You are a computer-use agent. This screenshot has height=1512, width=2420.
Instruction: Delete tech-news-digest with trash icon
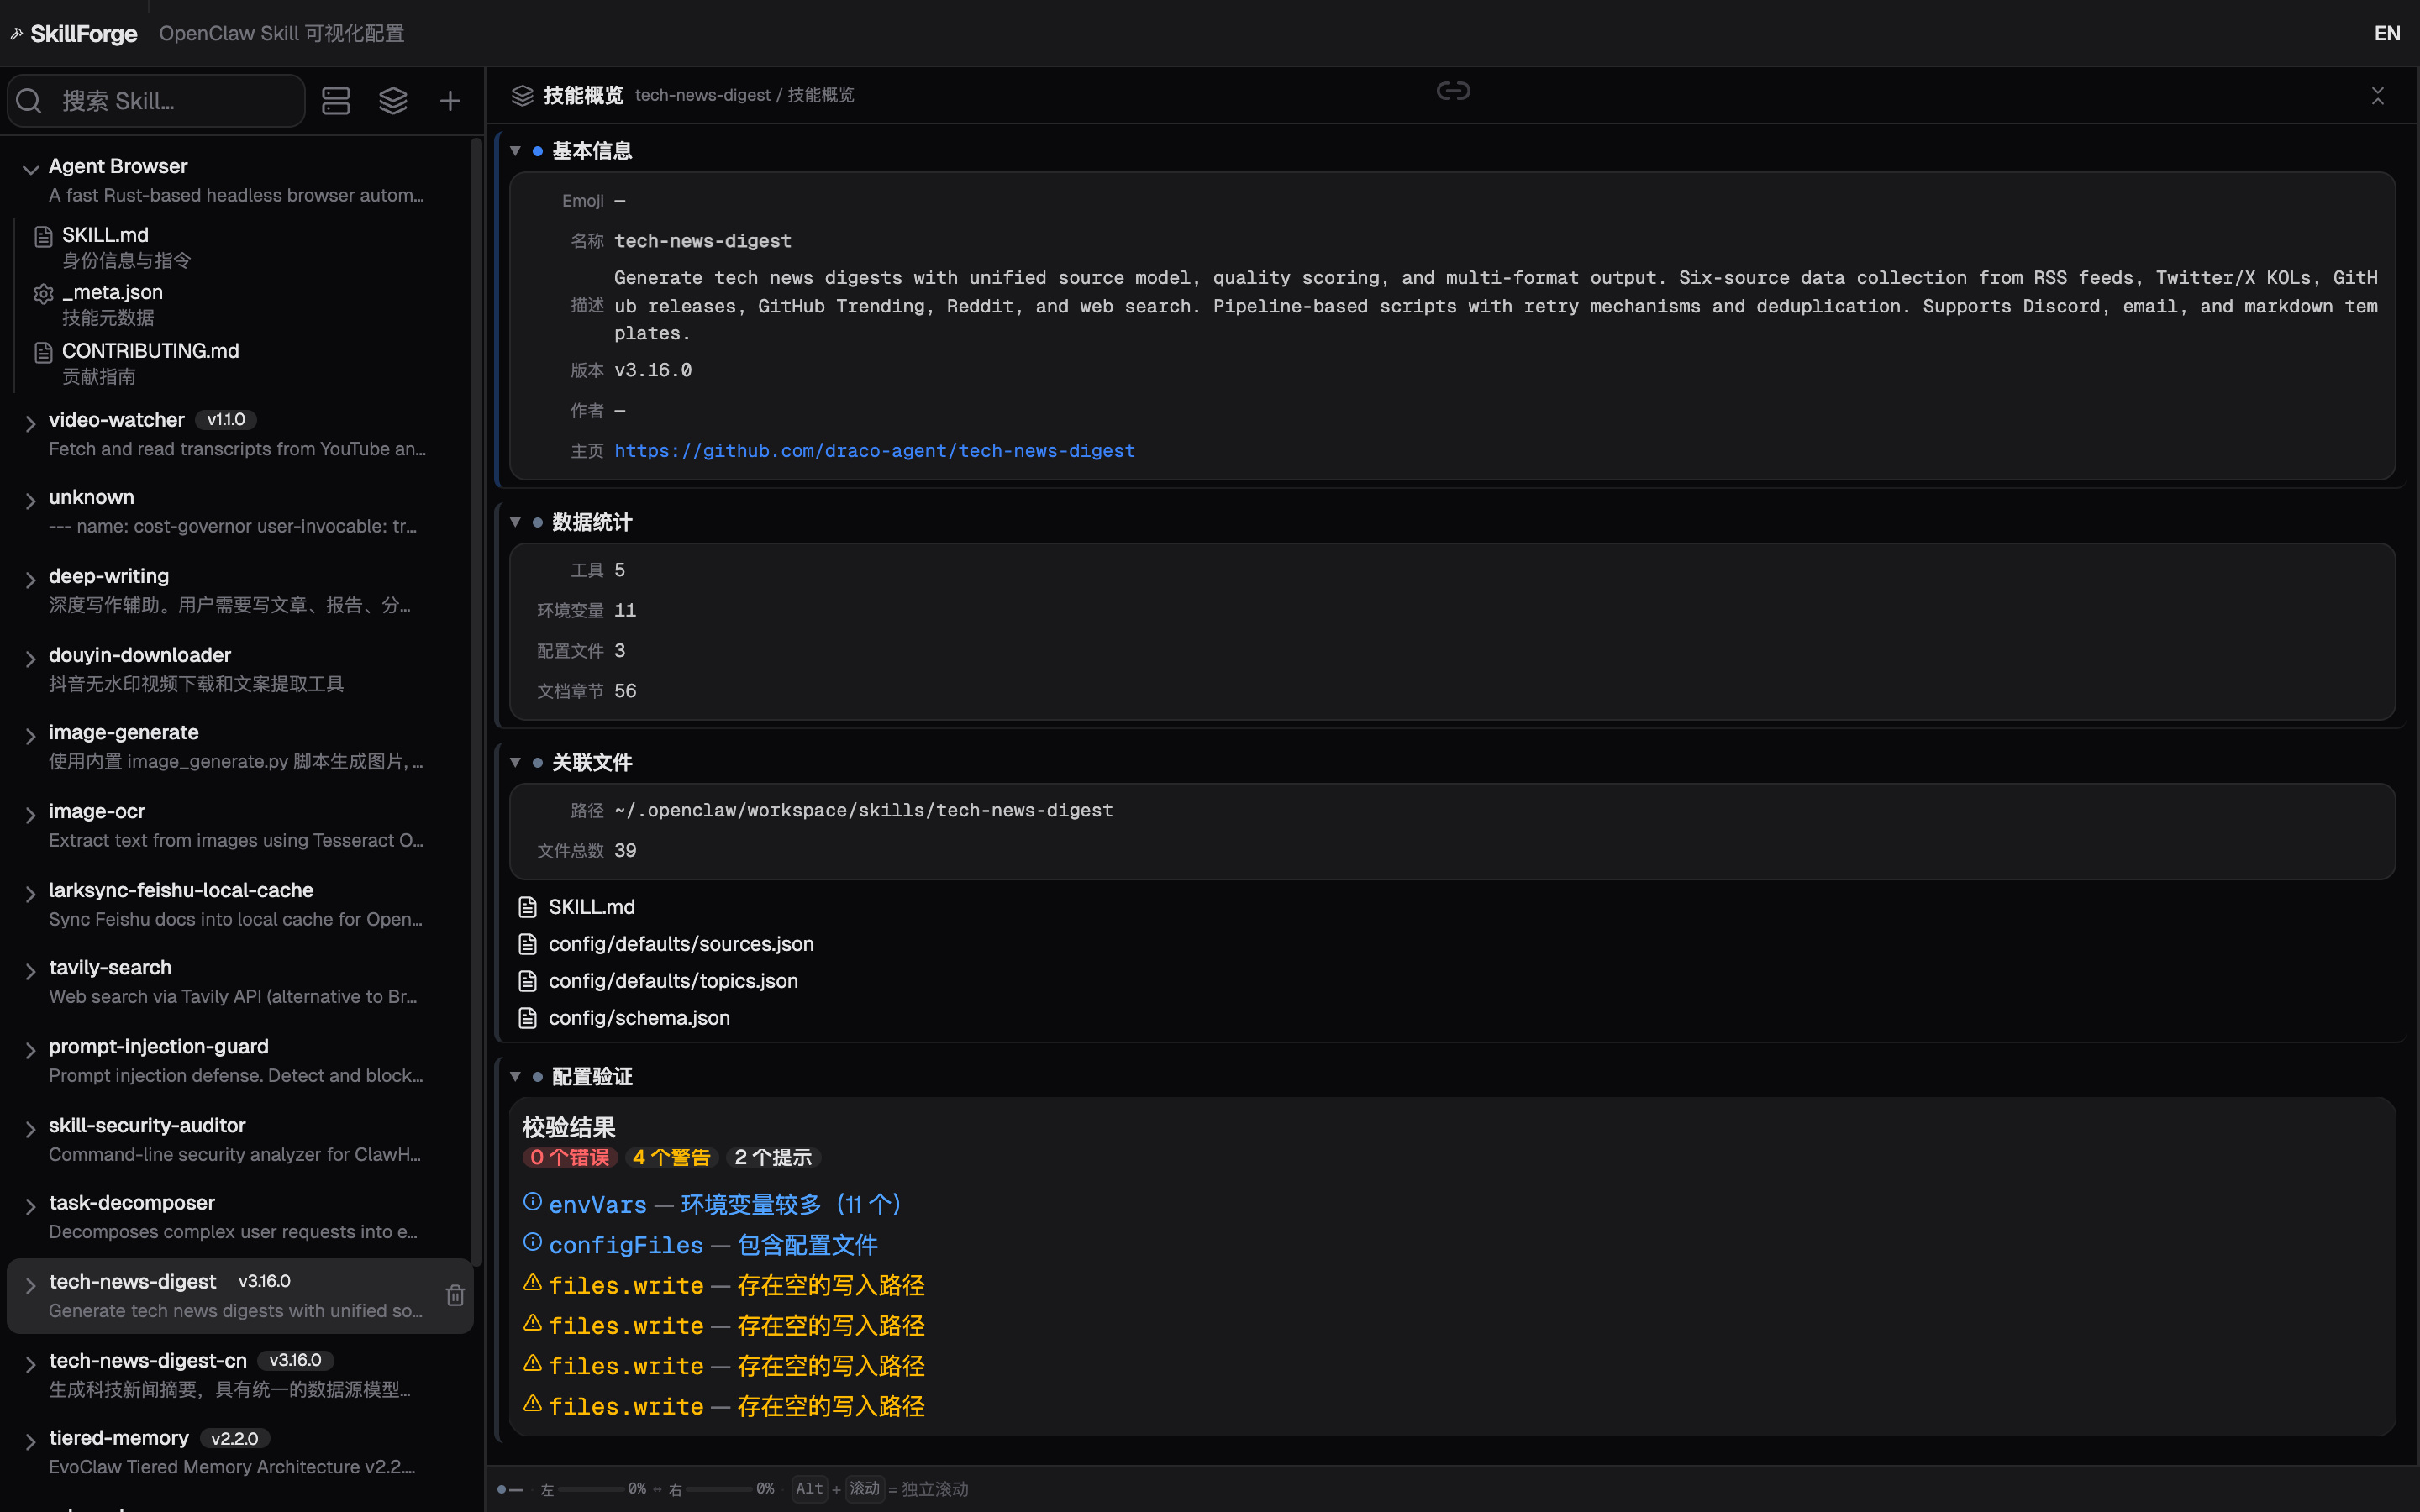click(x=455, y=1295)
